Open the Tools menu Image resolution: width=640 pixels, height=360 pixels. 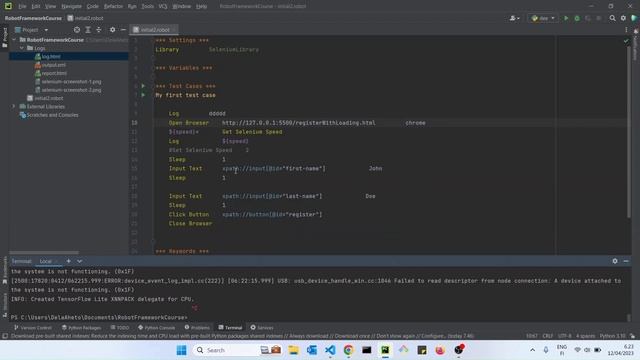[147, 7]
